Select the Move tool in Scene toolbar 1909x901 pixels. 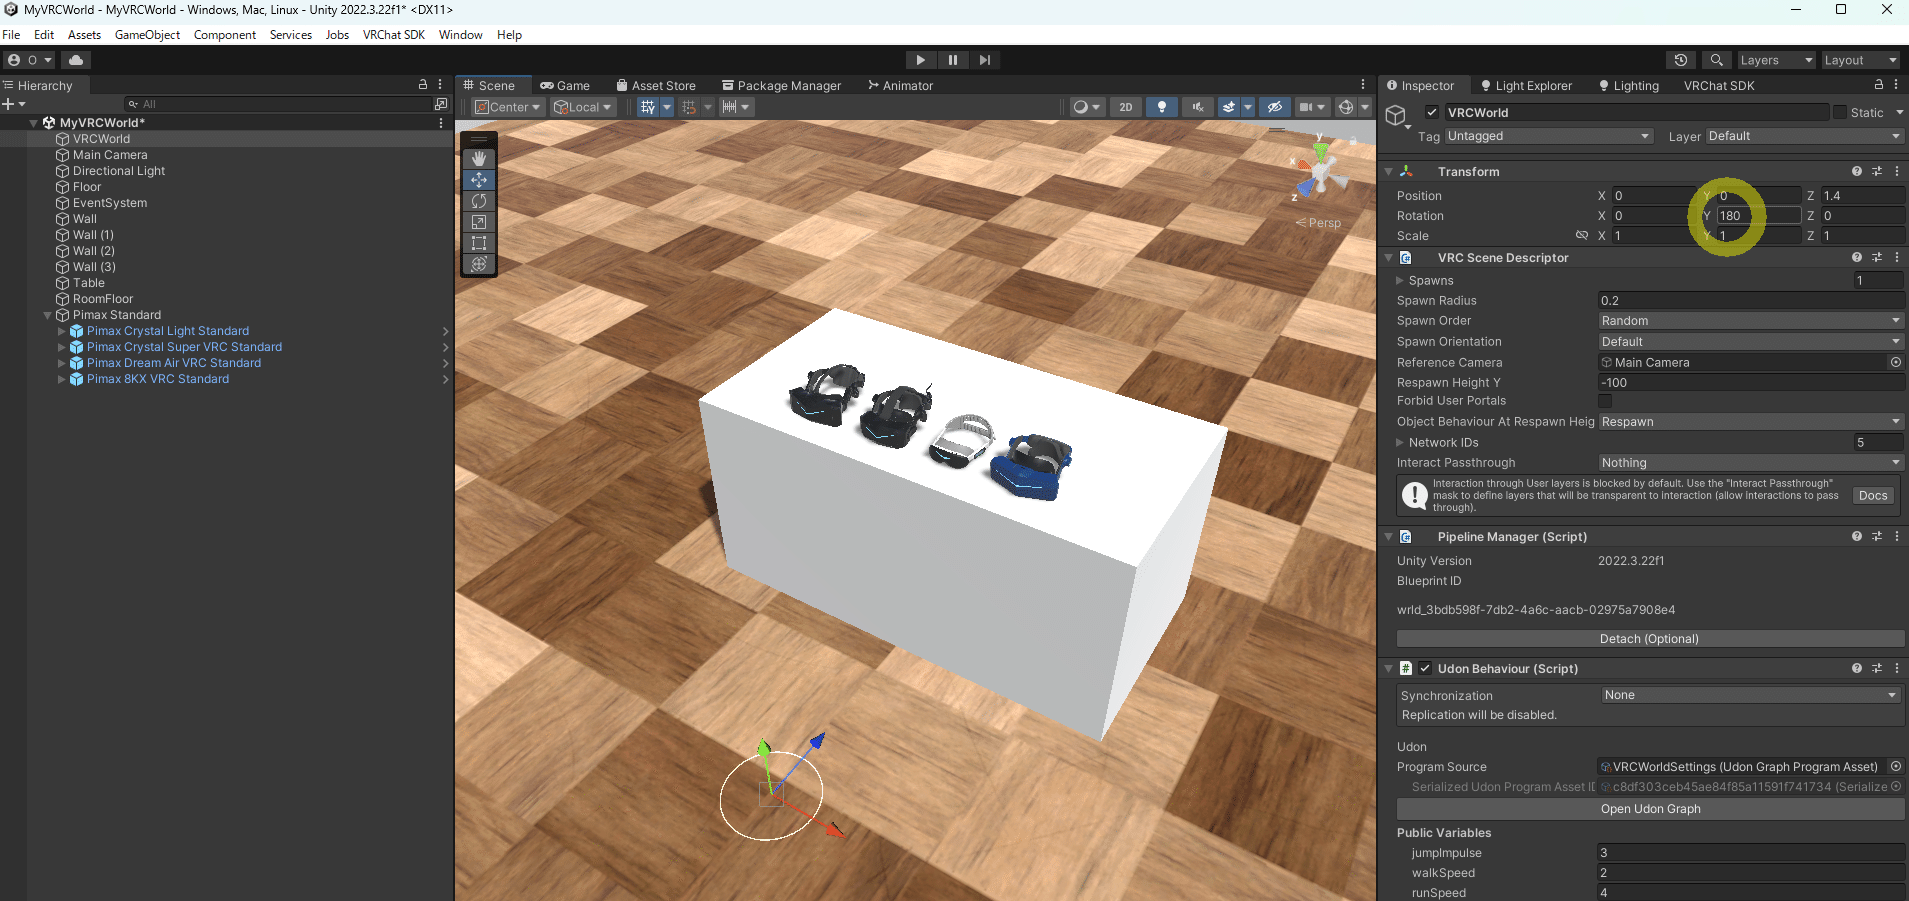479,180
